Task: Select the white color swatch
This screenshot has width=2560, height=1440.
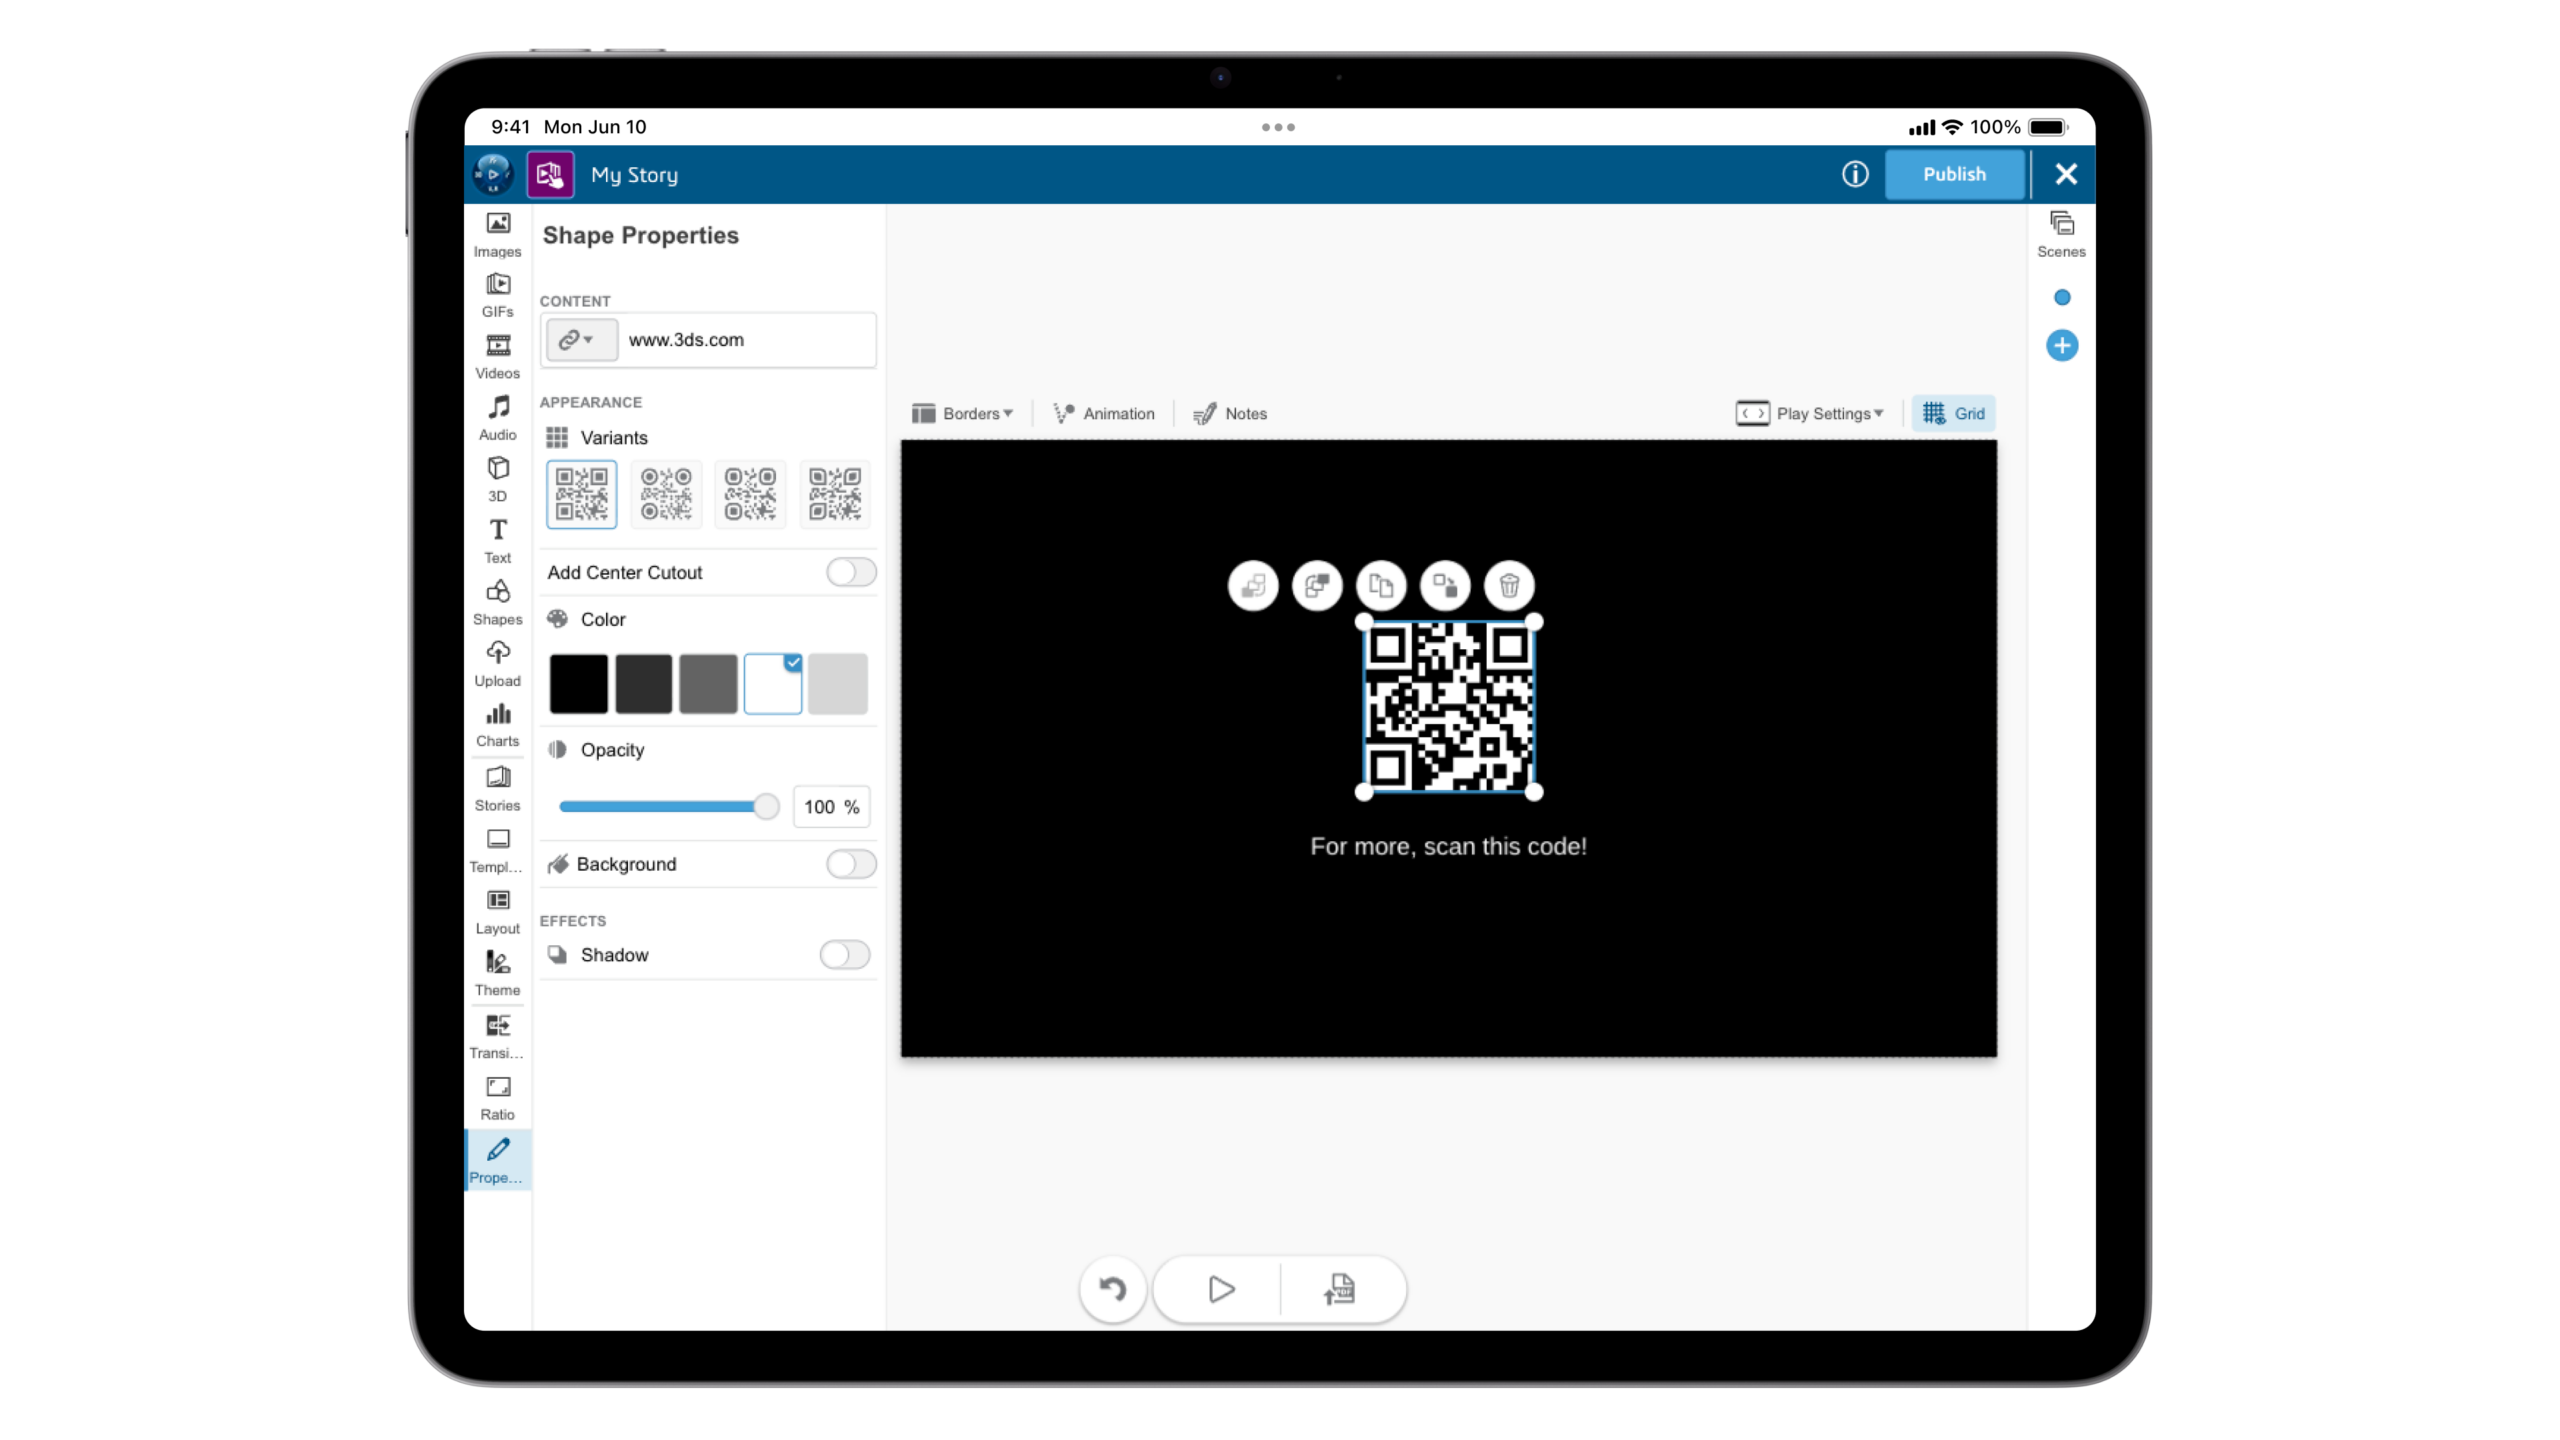Action: (x=772, y=683)
